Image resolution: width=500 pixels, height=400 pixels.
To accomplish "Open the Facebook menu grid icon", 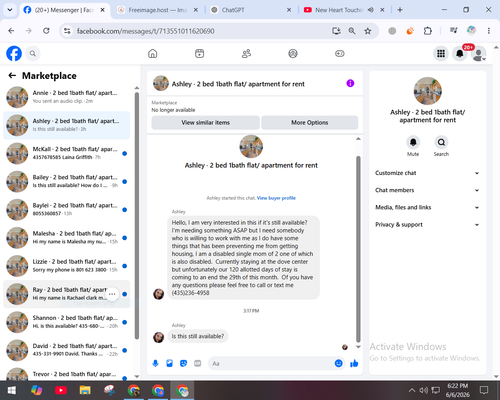I will (x=441, y=53).
